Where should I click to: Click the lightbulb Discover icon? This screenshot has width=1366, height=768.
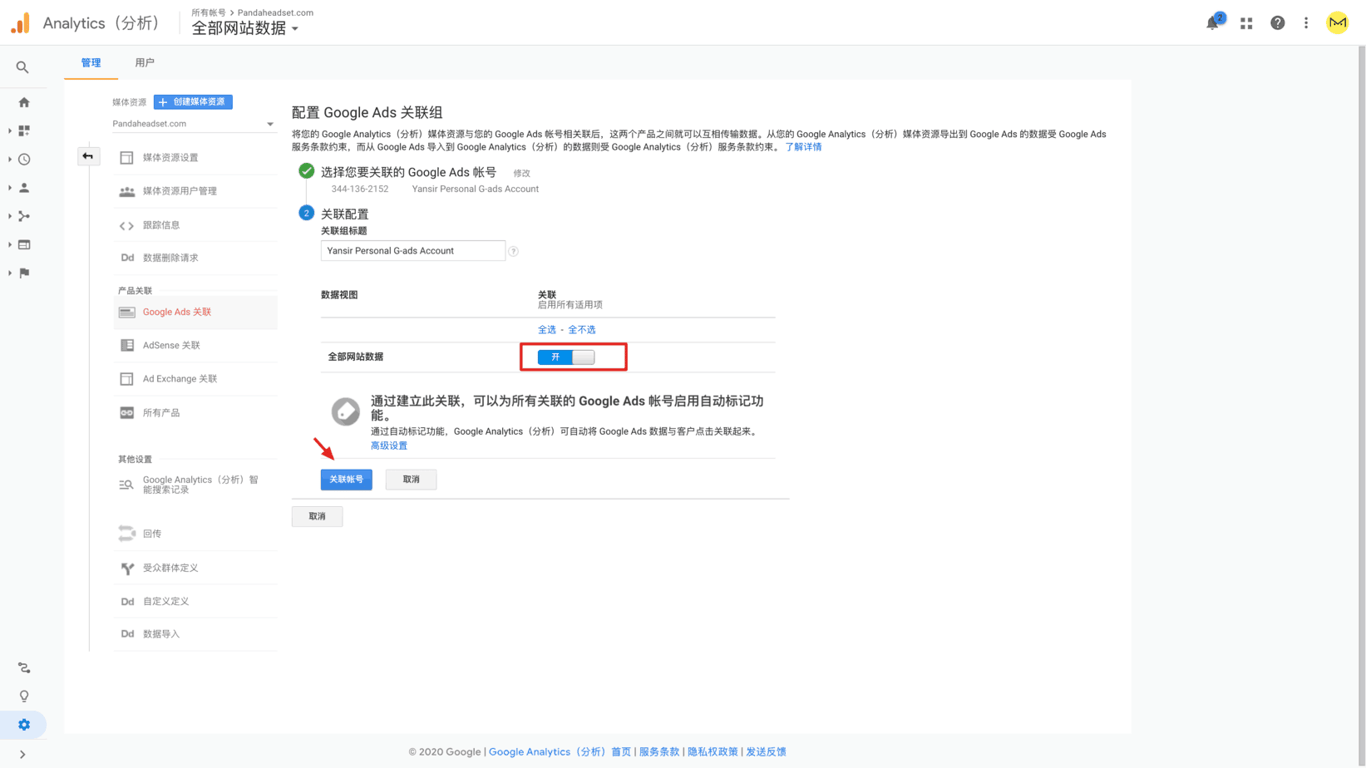24,696
